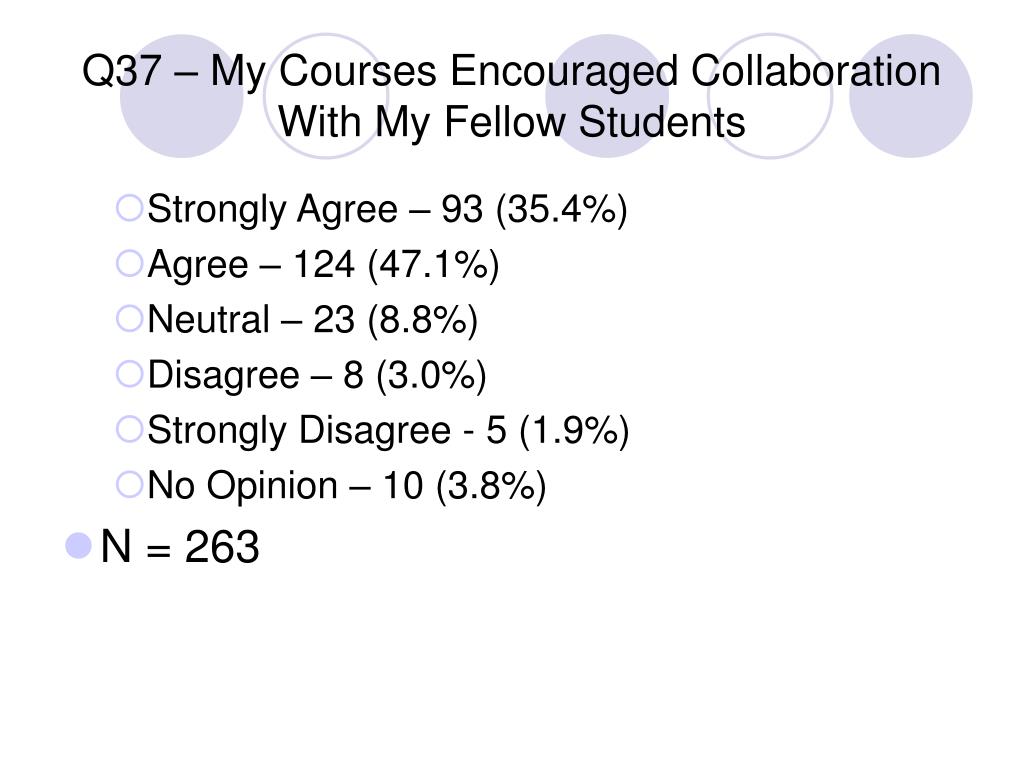Click the 'With My Fellow Students' title line
The image size is (1024, 768).
pyautogui.click(x=511, y=121)
